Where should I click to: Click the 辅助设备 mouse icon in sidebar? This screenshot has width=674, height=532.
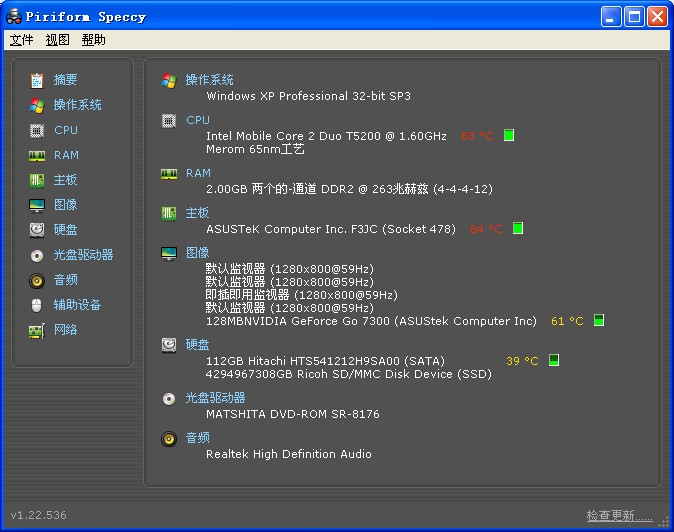tap(37, 306)
